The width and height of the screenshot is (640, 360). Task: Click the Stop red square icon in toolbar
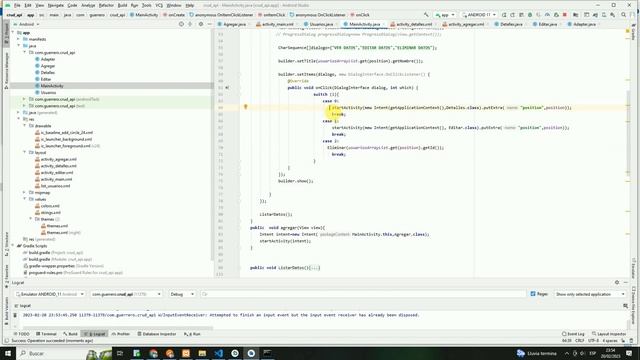click(x=565, y=15)
